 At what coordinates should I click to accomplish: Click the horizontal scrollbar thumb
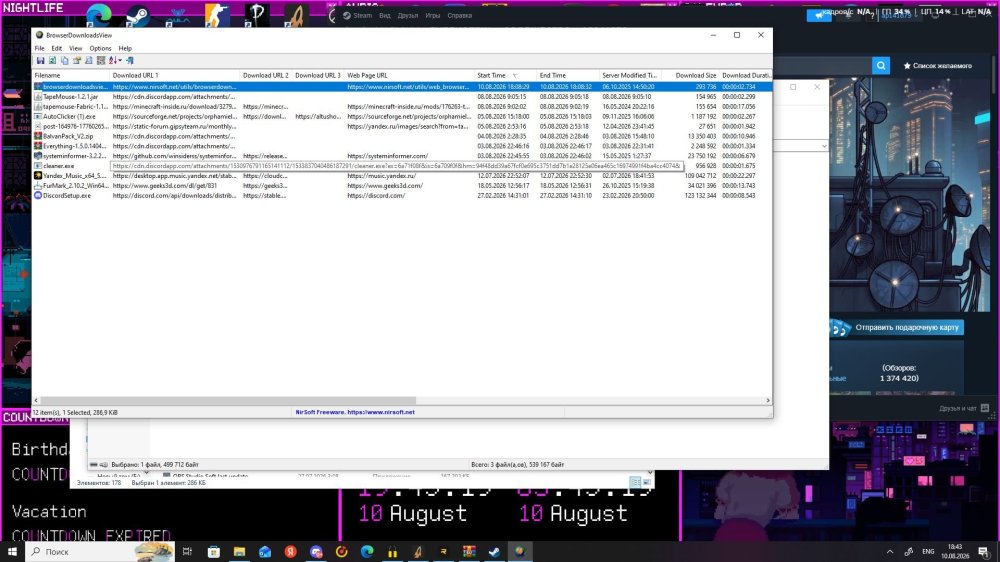pyautogui.click(x=228, y=401)
